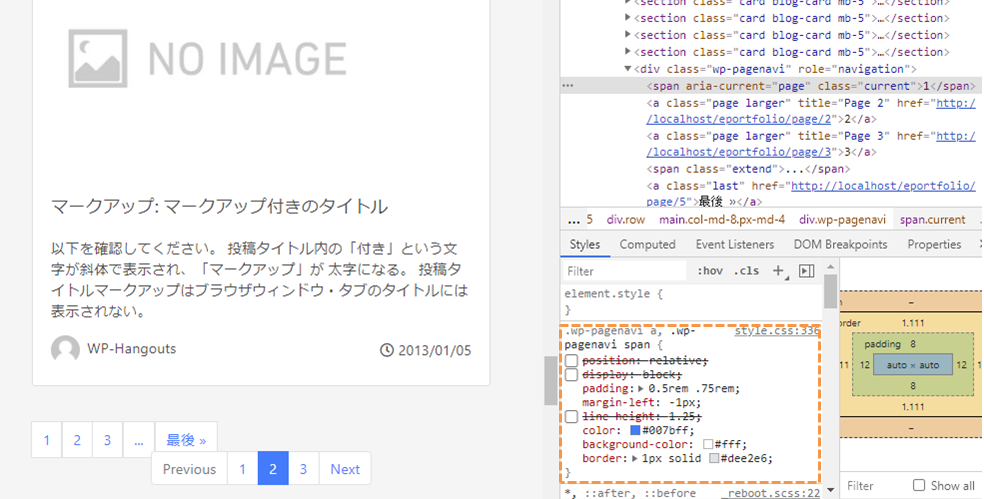
Task: Toggle the computed styles sidebar icon
Action: (x=807, y=271)
